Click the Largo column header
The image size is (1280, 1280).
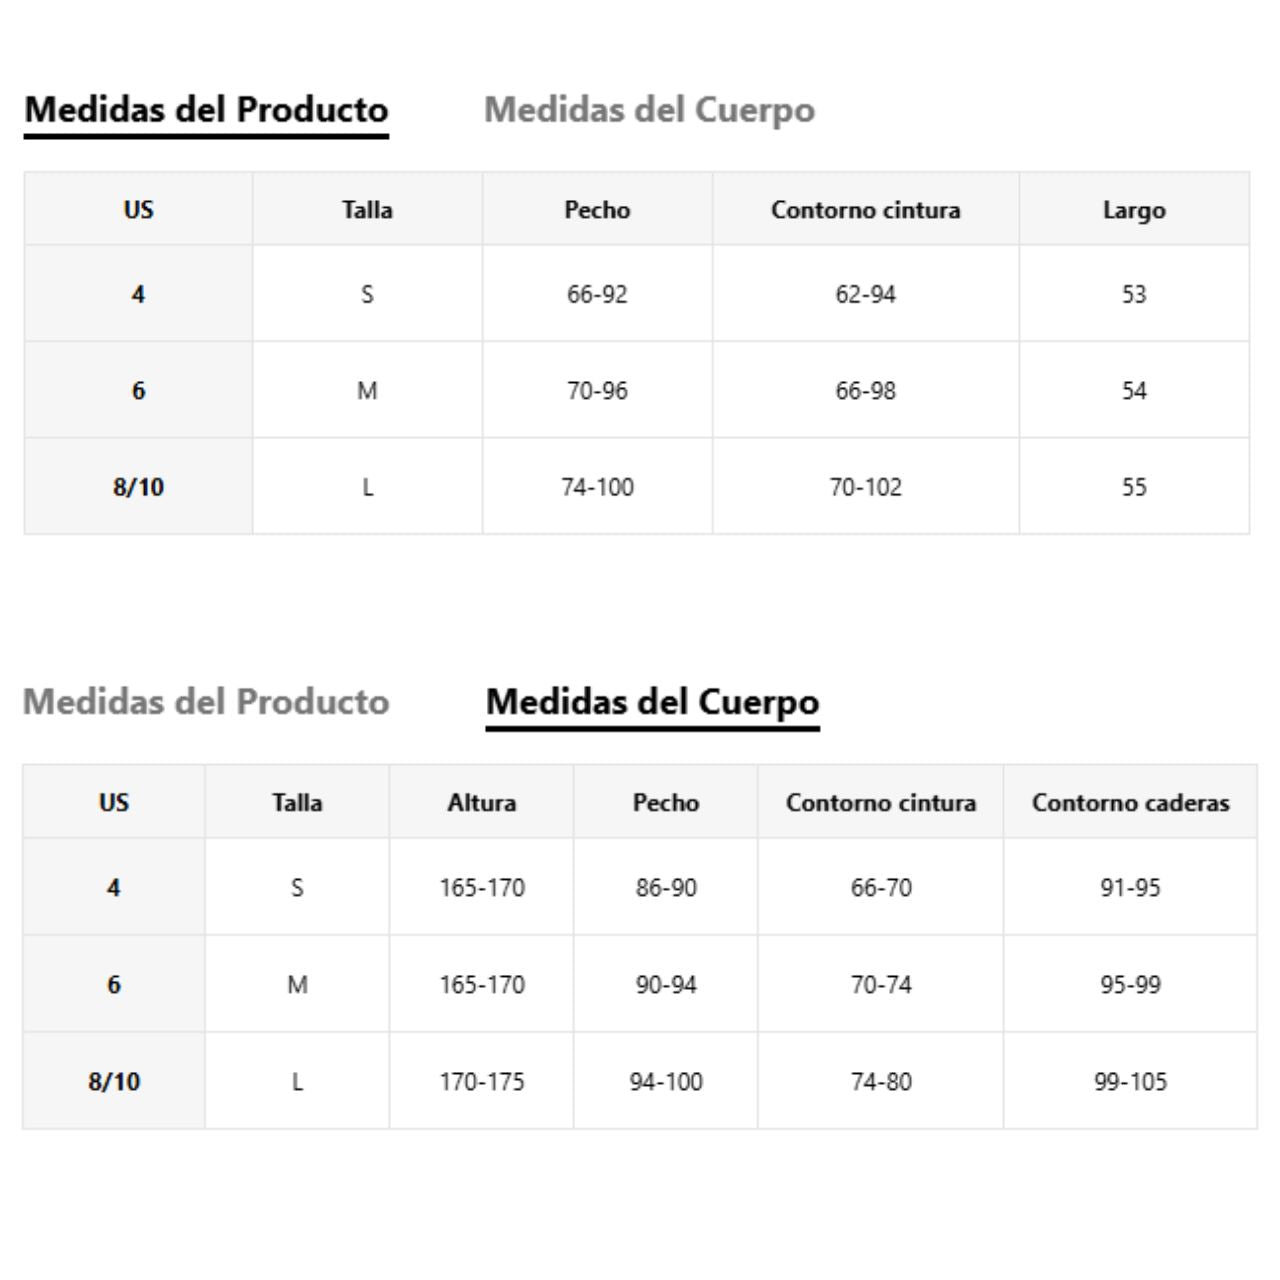1134,210
